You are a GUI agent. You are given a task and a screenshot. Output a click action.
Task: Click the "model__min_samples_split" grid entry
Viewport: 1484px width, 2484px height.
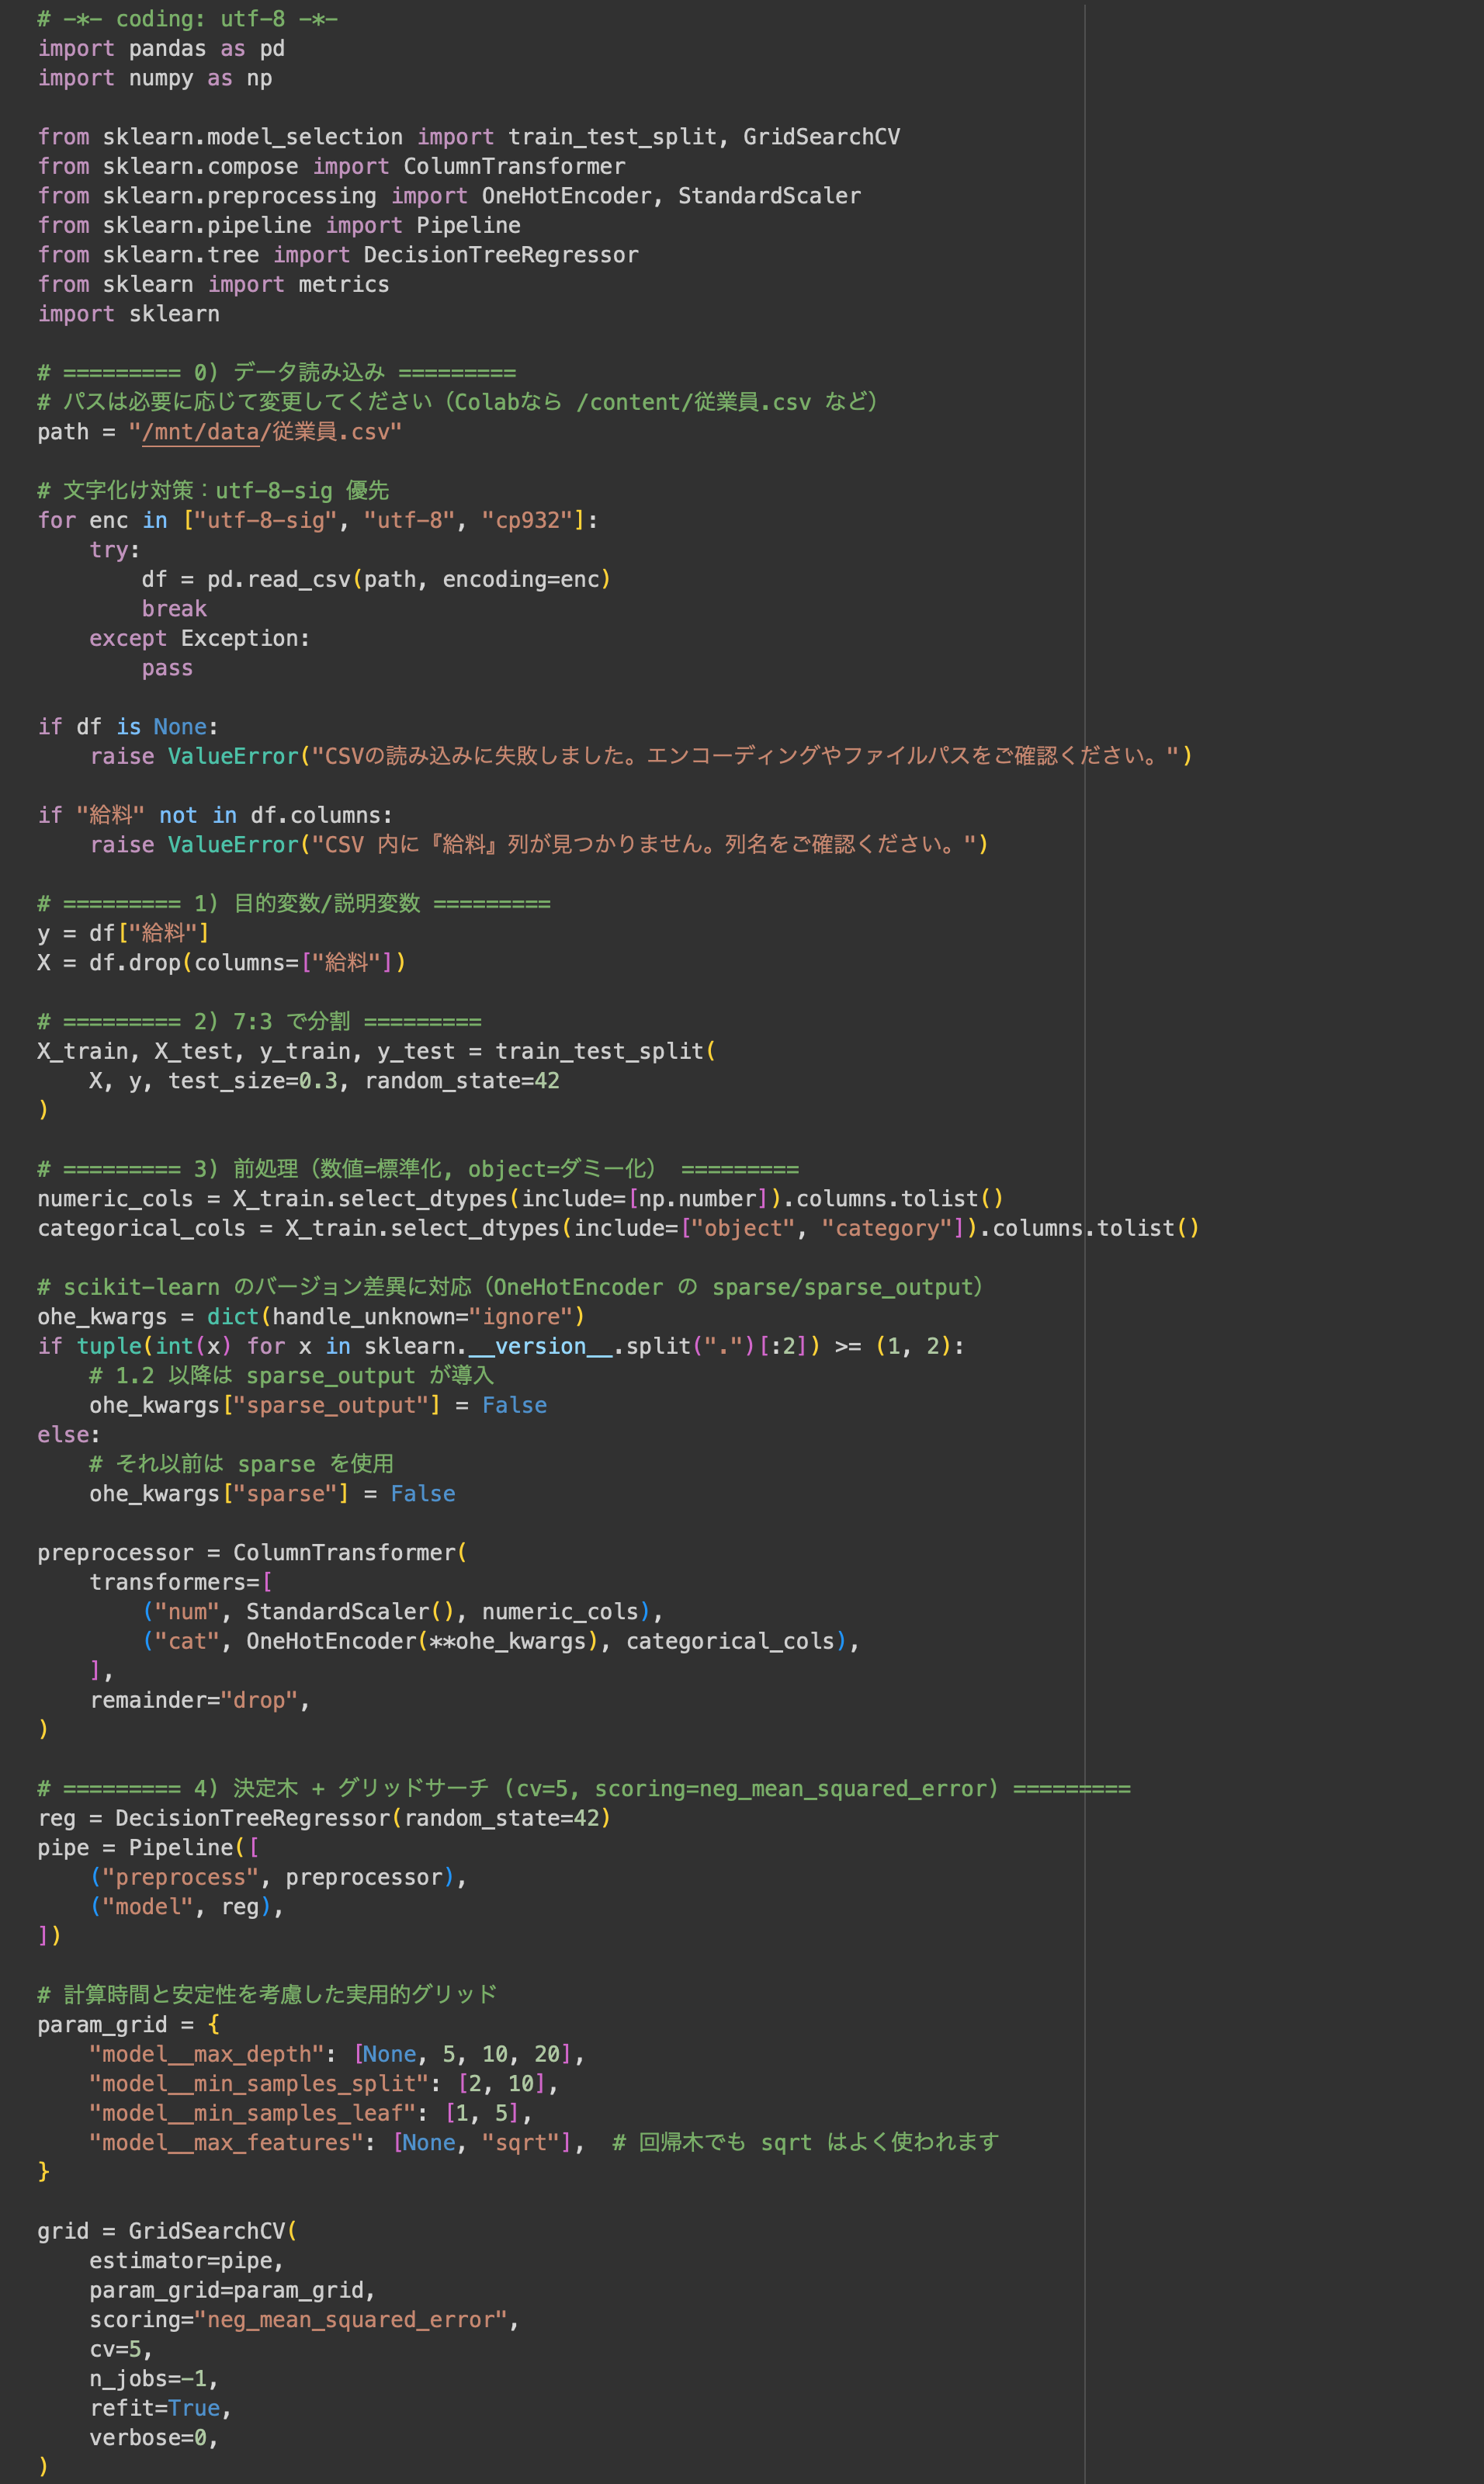point(324,2084)
